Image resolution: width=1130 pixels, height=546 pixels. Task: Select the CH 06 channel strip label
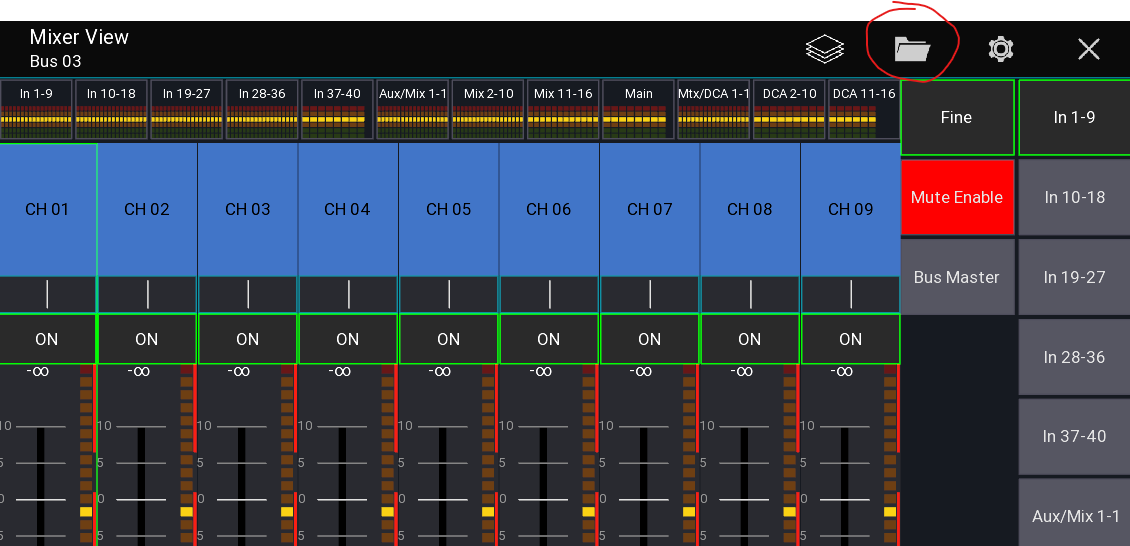tap(549, 210)
